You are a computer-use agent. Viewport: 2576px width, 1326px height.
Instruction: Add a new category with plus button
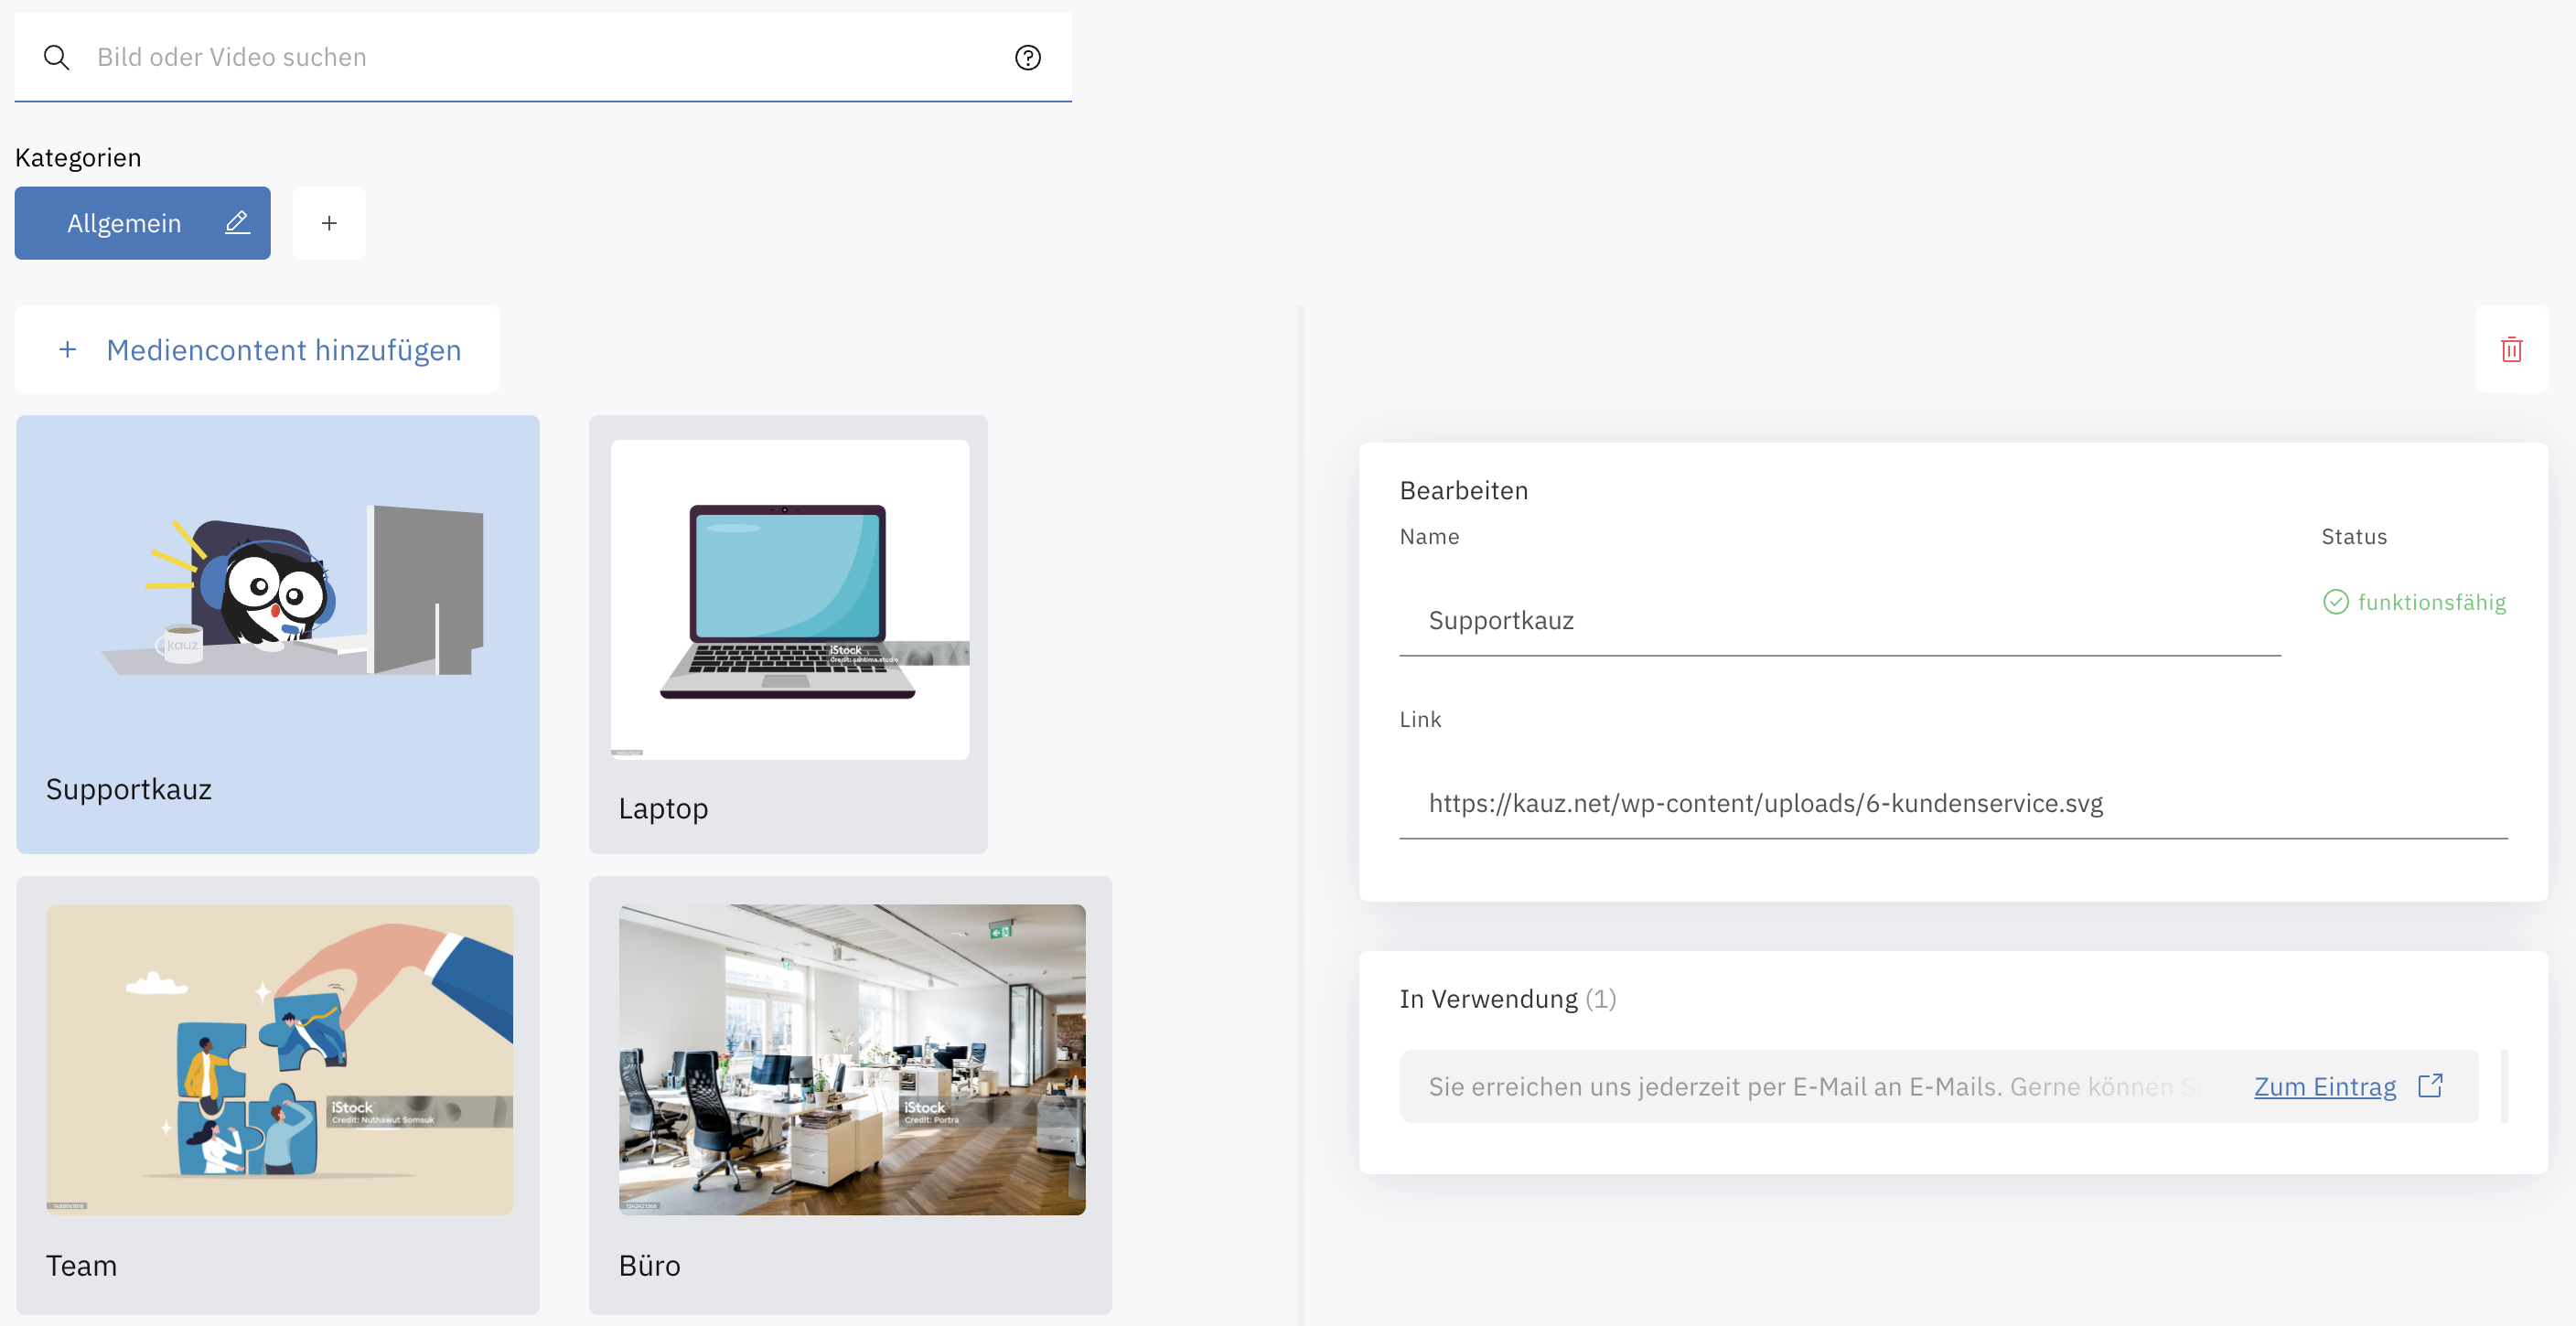pos(329,222)
